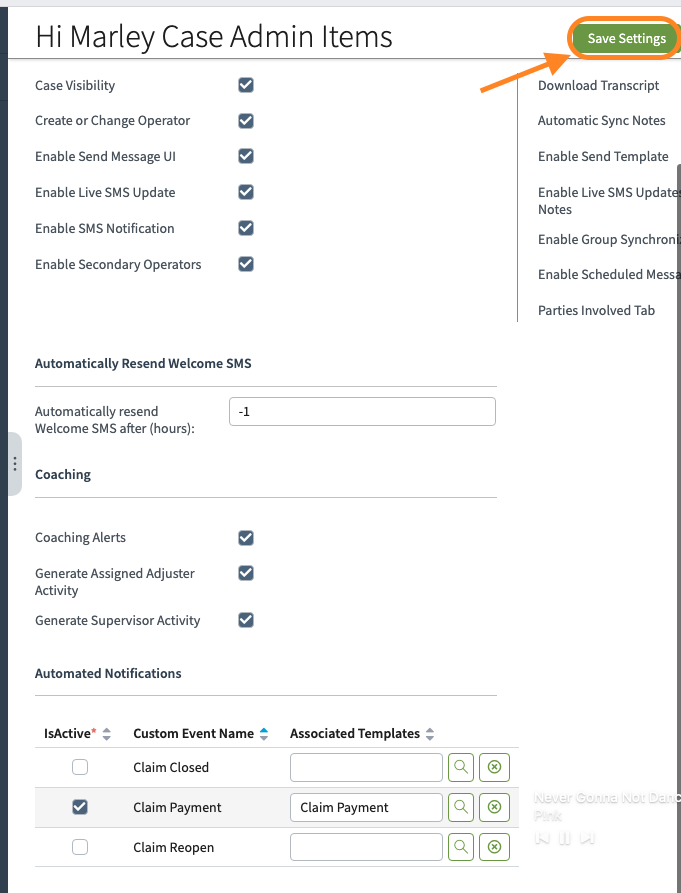Image resolution: width=681 pixels, height=893 pixels.
Task: Sort by the IsActive column arrows
Action: point(107,734)
